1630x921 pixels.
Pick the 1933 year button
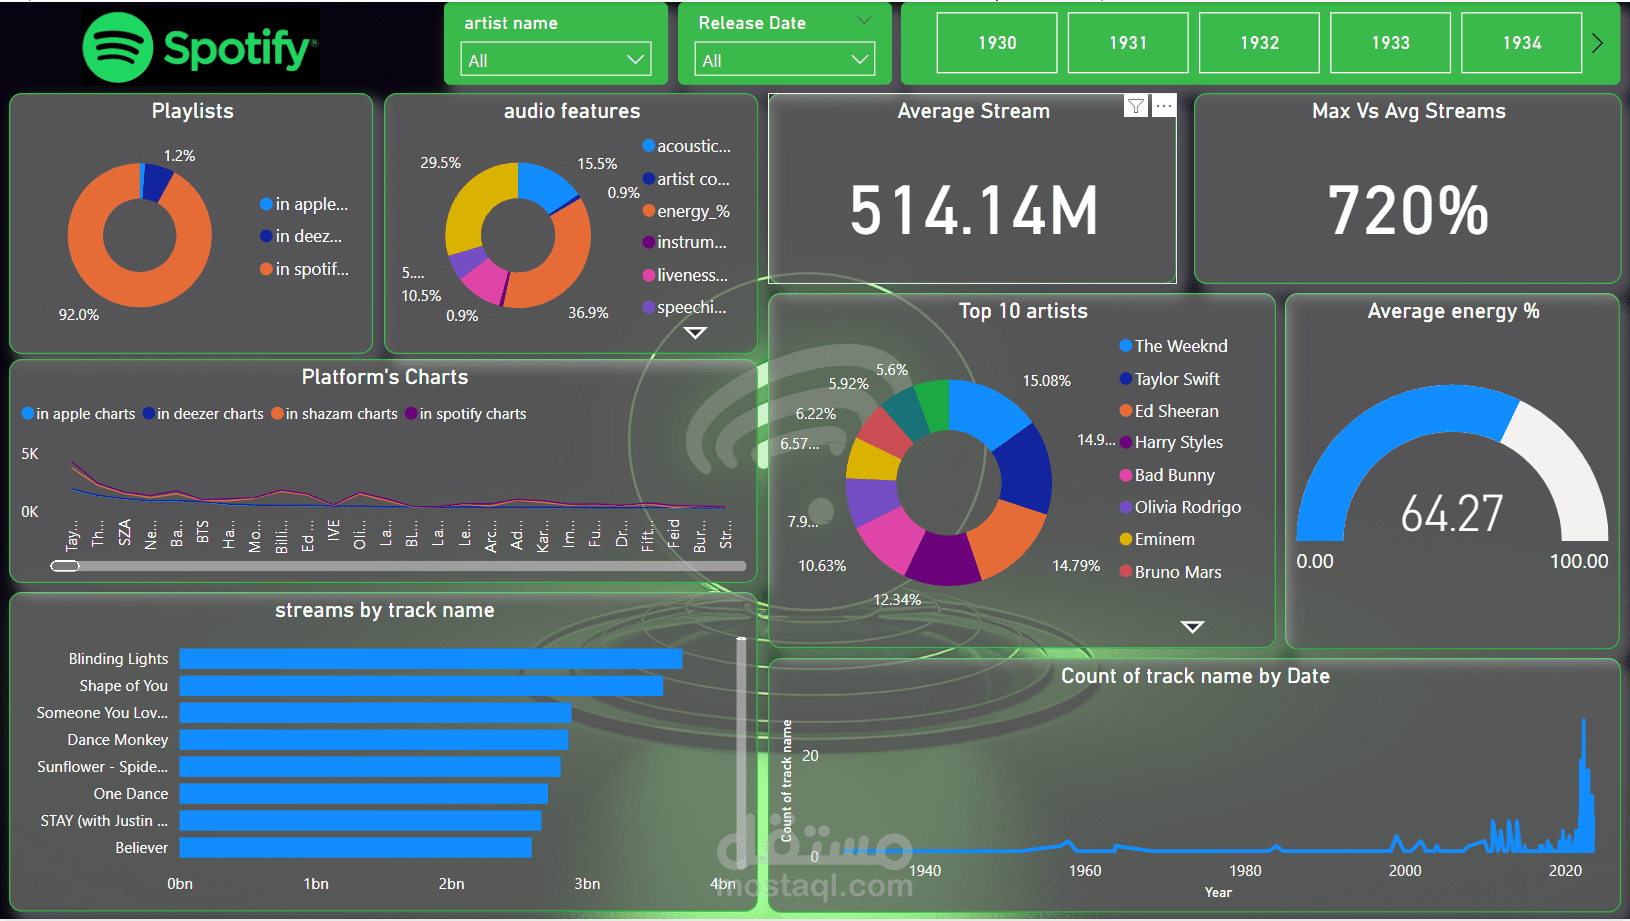1390,43
